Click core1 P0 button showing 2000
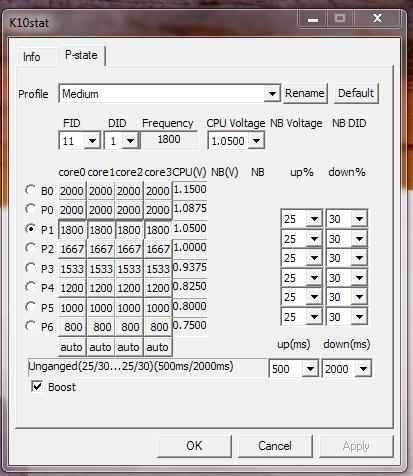The image size is (413, 476). (x=101, y=210)
